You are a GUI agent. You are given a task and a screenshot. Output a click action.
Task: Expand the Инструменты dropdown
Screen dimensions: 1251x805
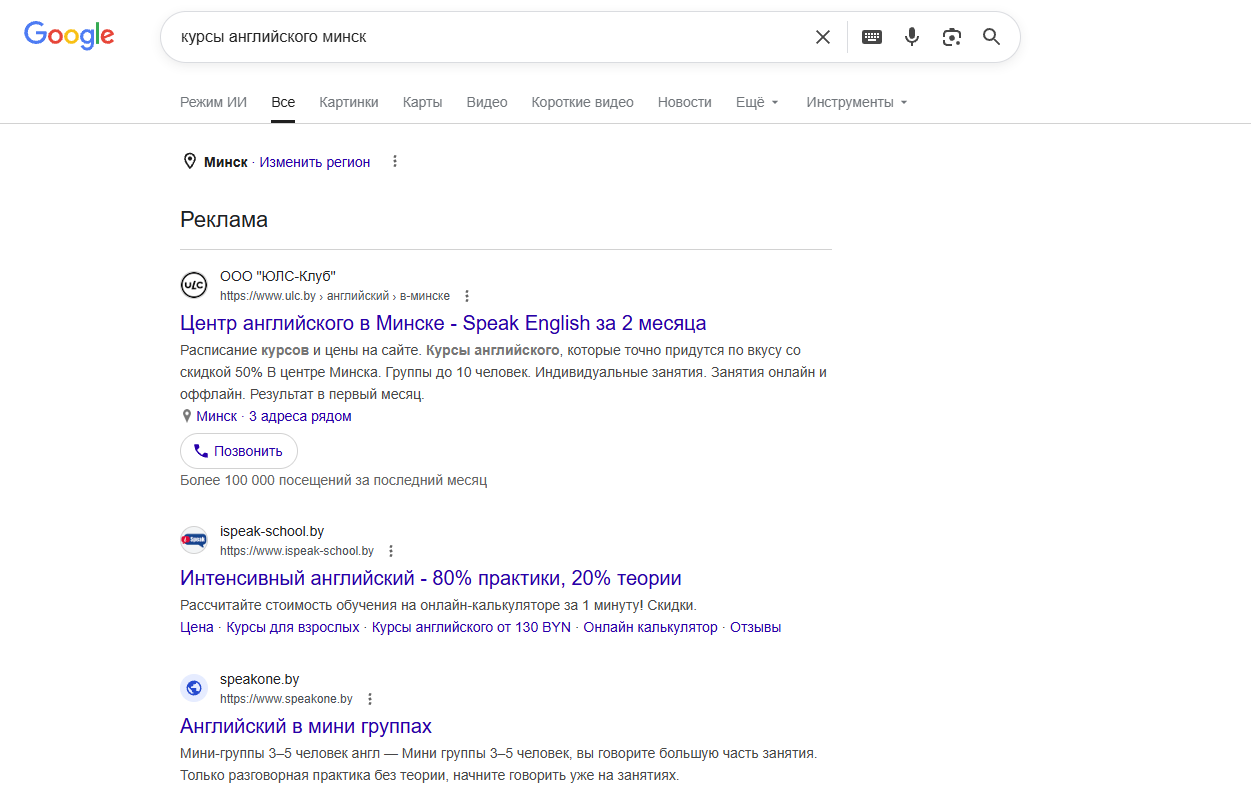pyautogui.click(x=857, y=102)
